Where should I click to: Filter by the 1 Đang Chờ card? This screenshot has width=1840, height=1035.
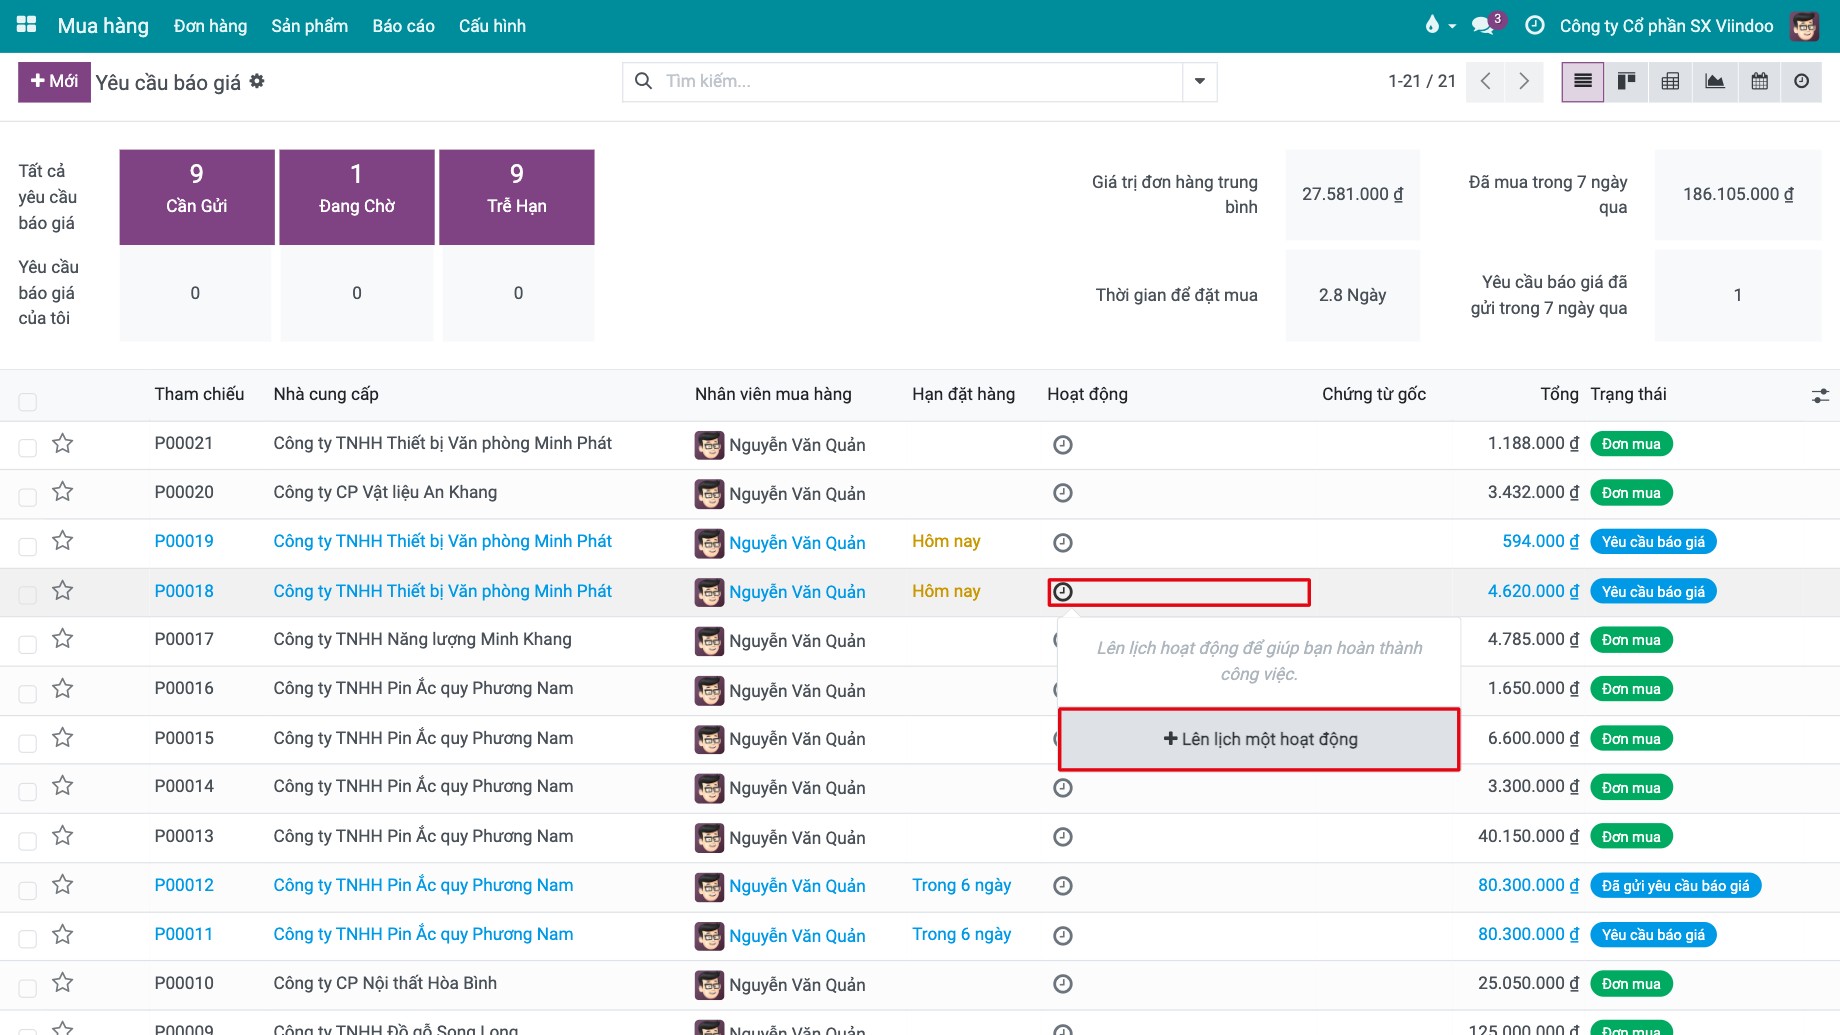[x=357, y=197]
